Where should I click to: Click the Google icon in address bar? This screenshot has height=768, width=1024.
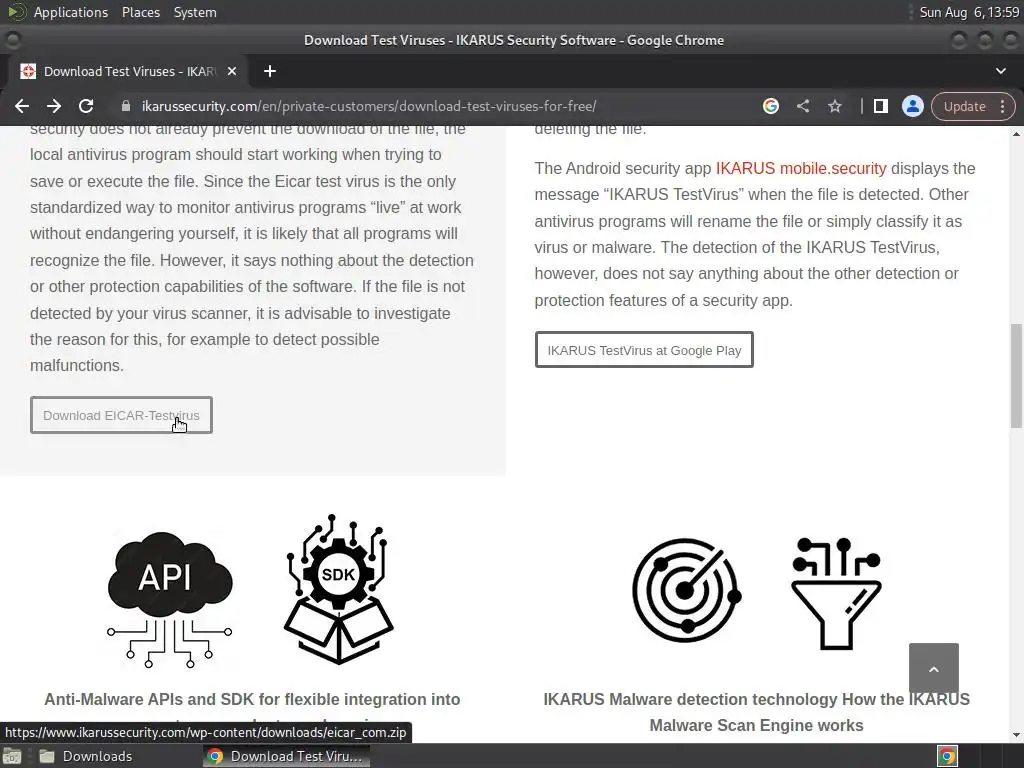(771, 106)
